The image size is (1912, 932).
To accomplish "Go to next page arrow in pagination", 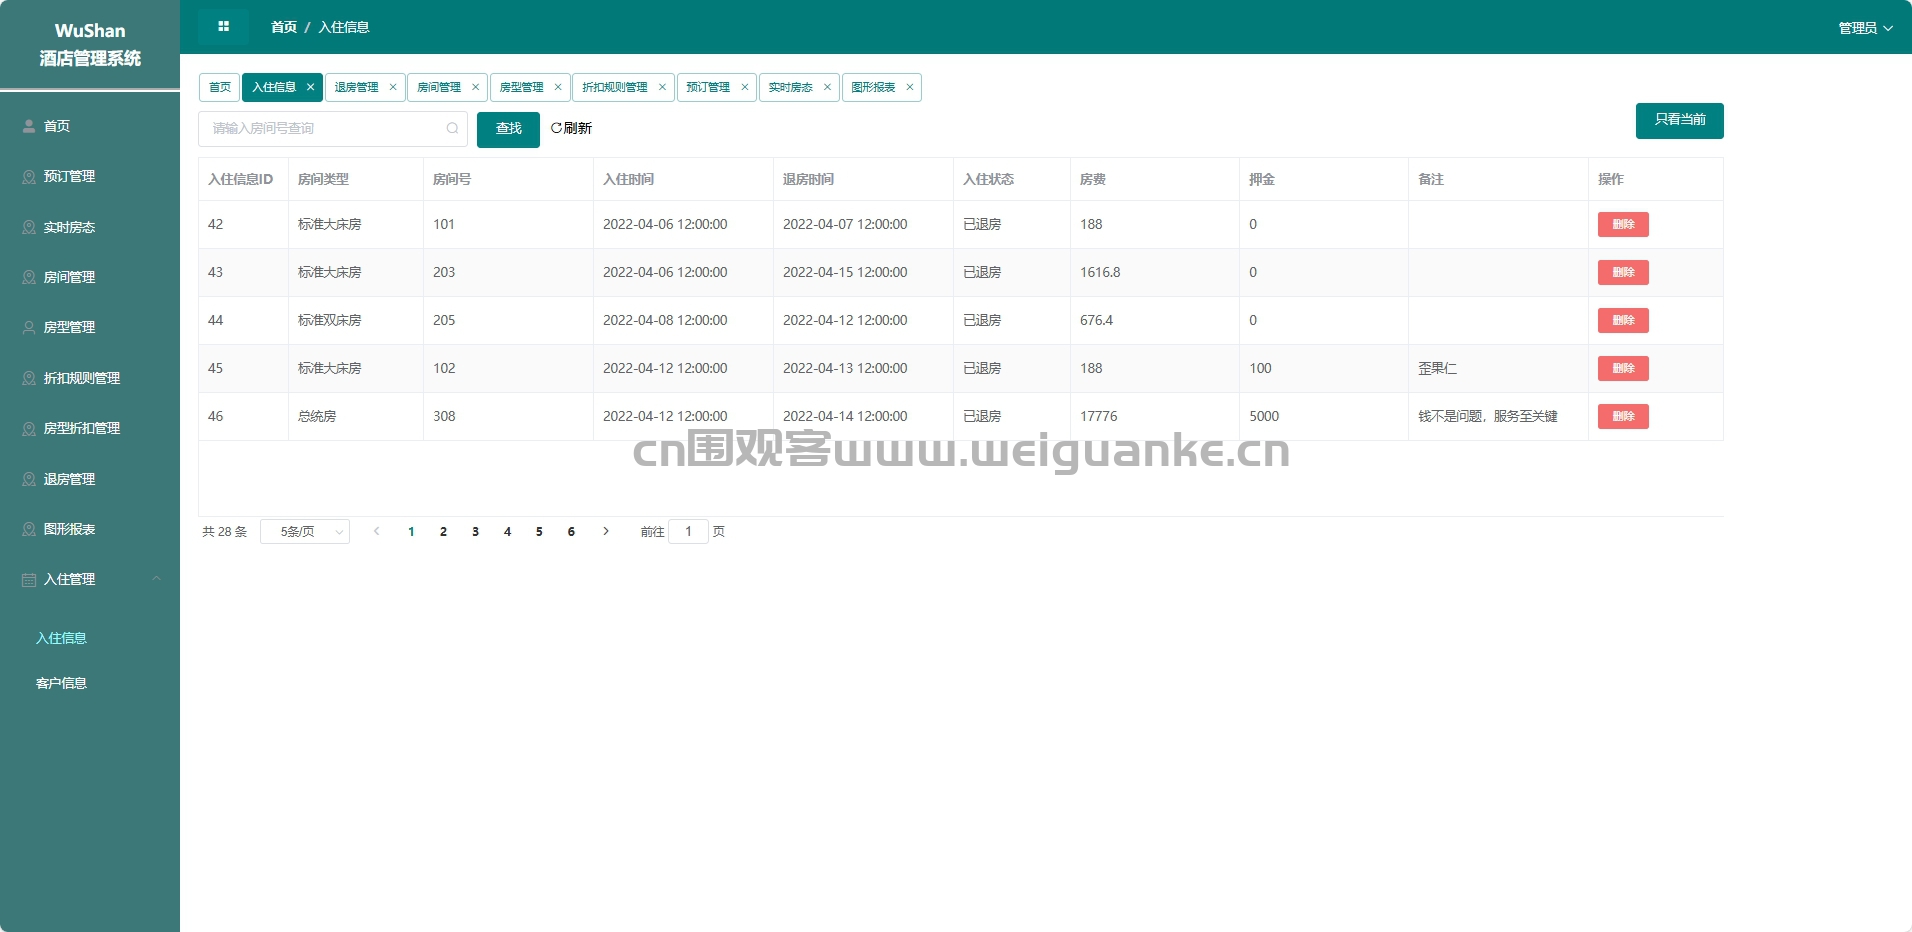I will (x=606, y=531).
